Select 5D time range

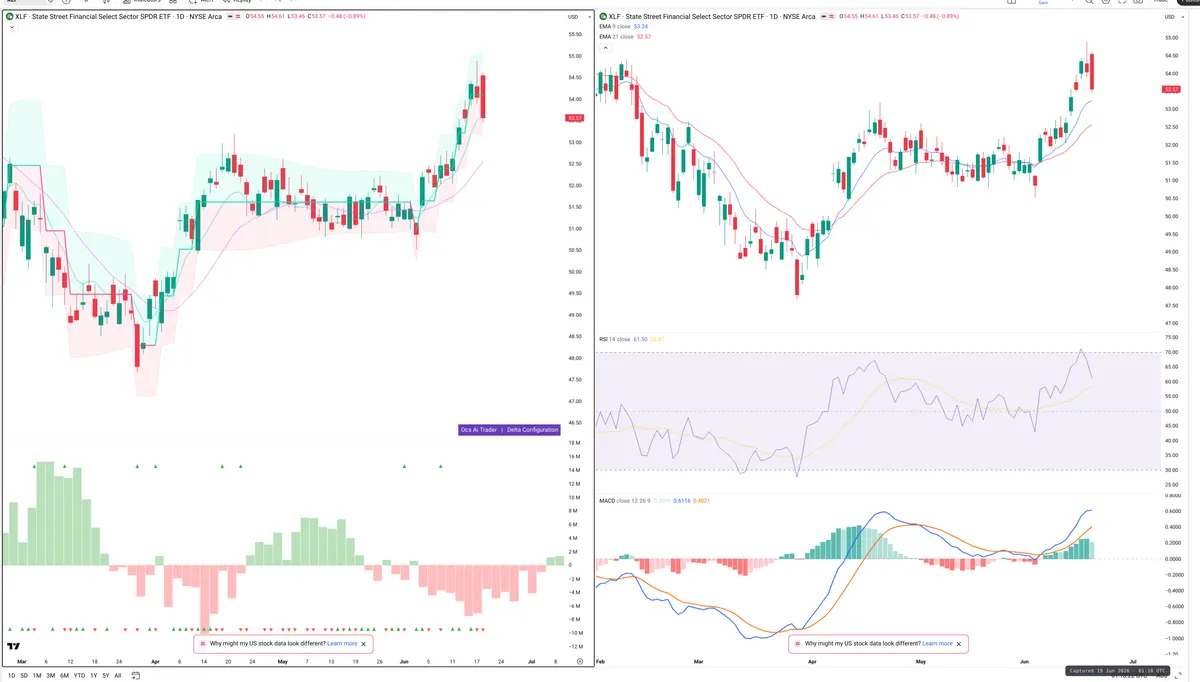[23, 676]
